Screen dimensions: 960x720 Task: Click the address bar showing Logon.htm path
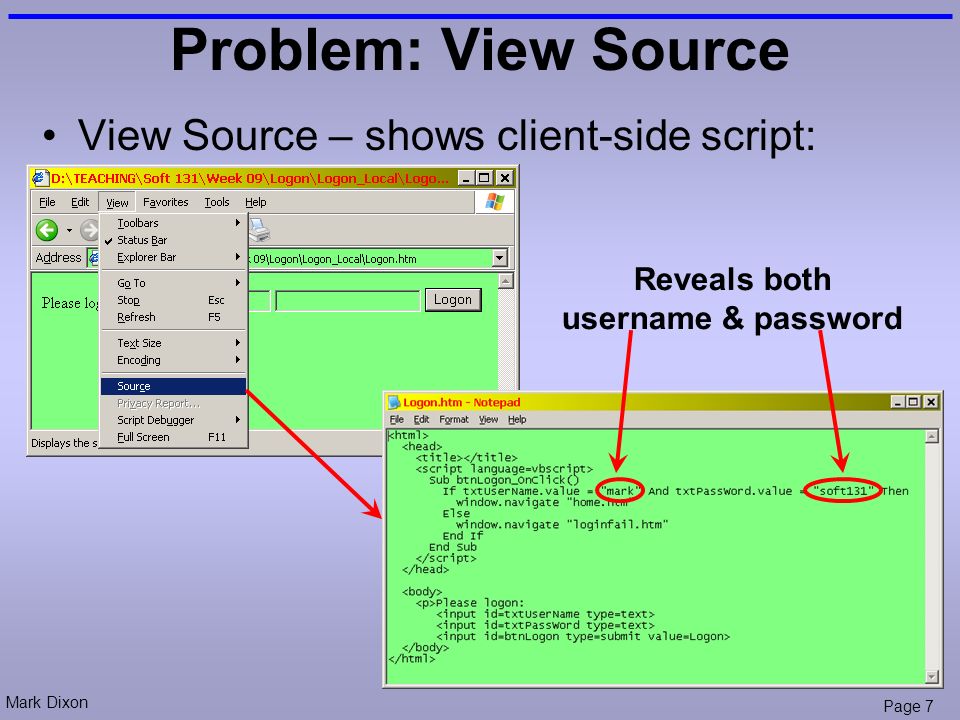(x=370, y=258)
